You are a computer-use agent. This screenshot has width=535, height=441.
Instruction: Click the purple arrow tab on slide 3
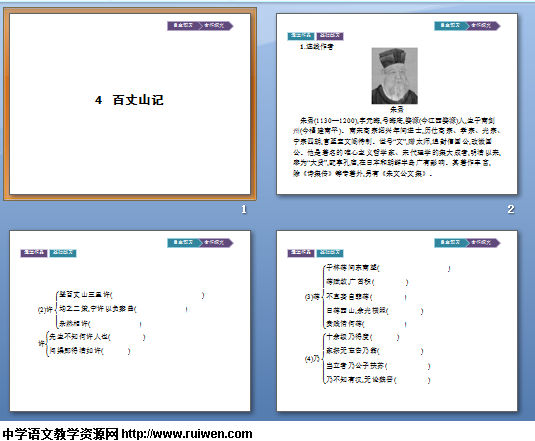tap(217, 242)
